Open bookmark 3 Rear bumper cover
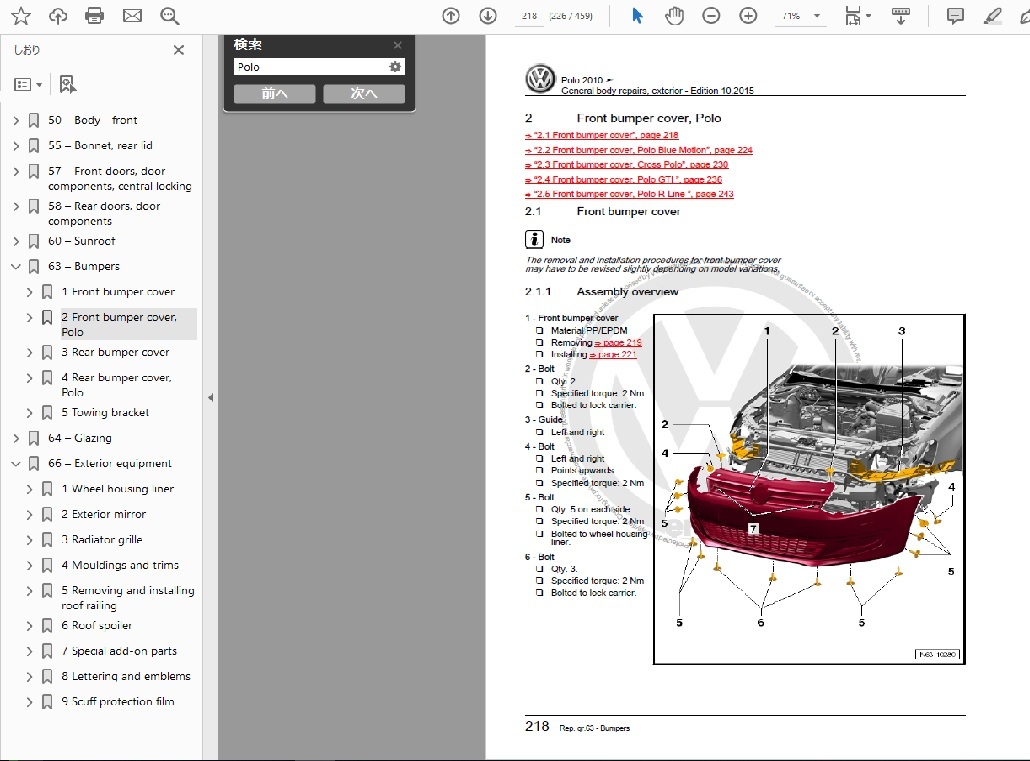 pyautogui.click(x=116, y=352)
